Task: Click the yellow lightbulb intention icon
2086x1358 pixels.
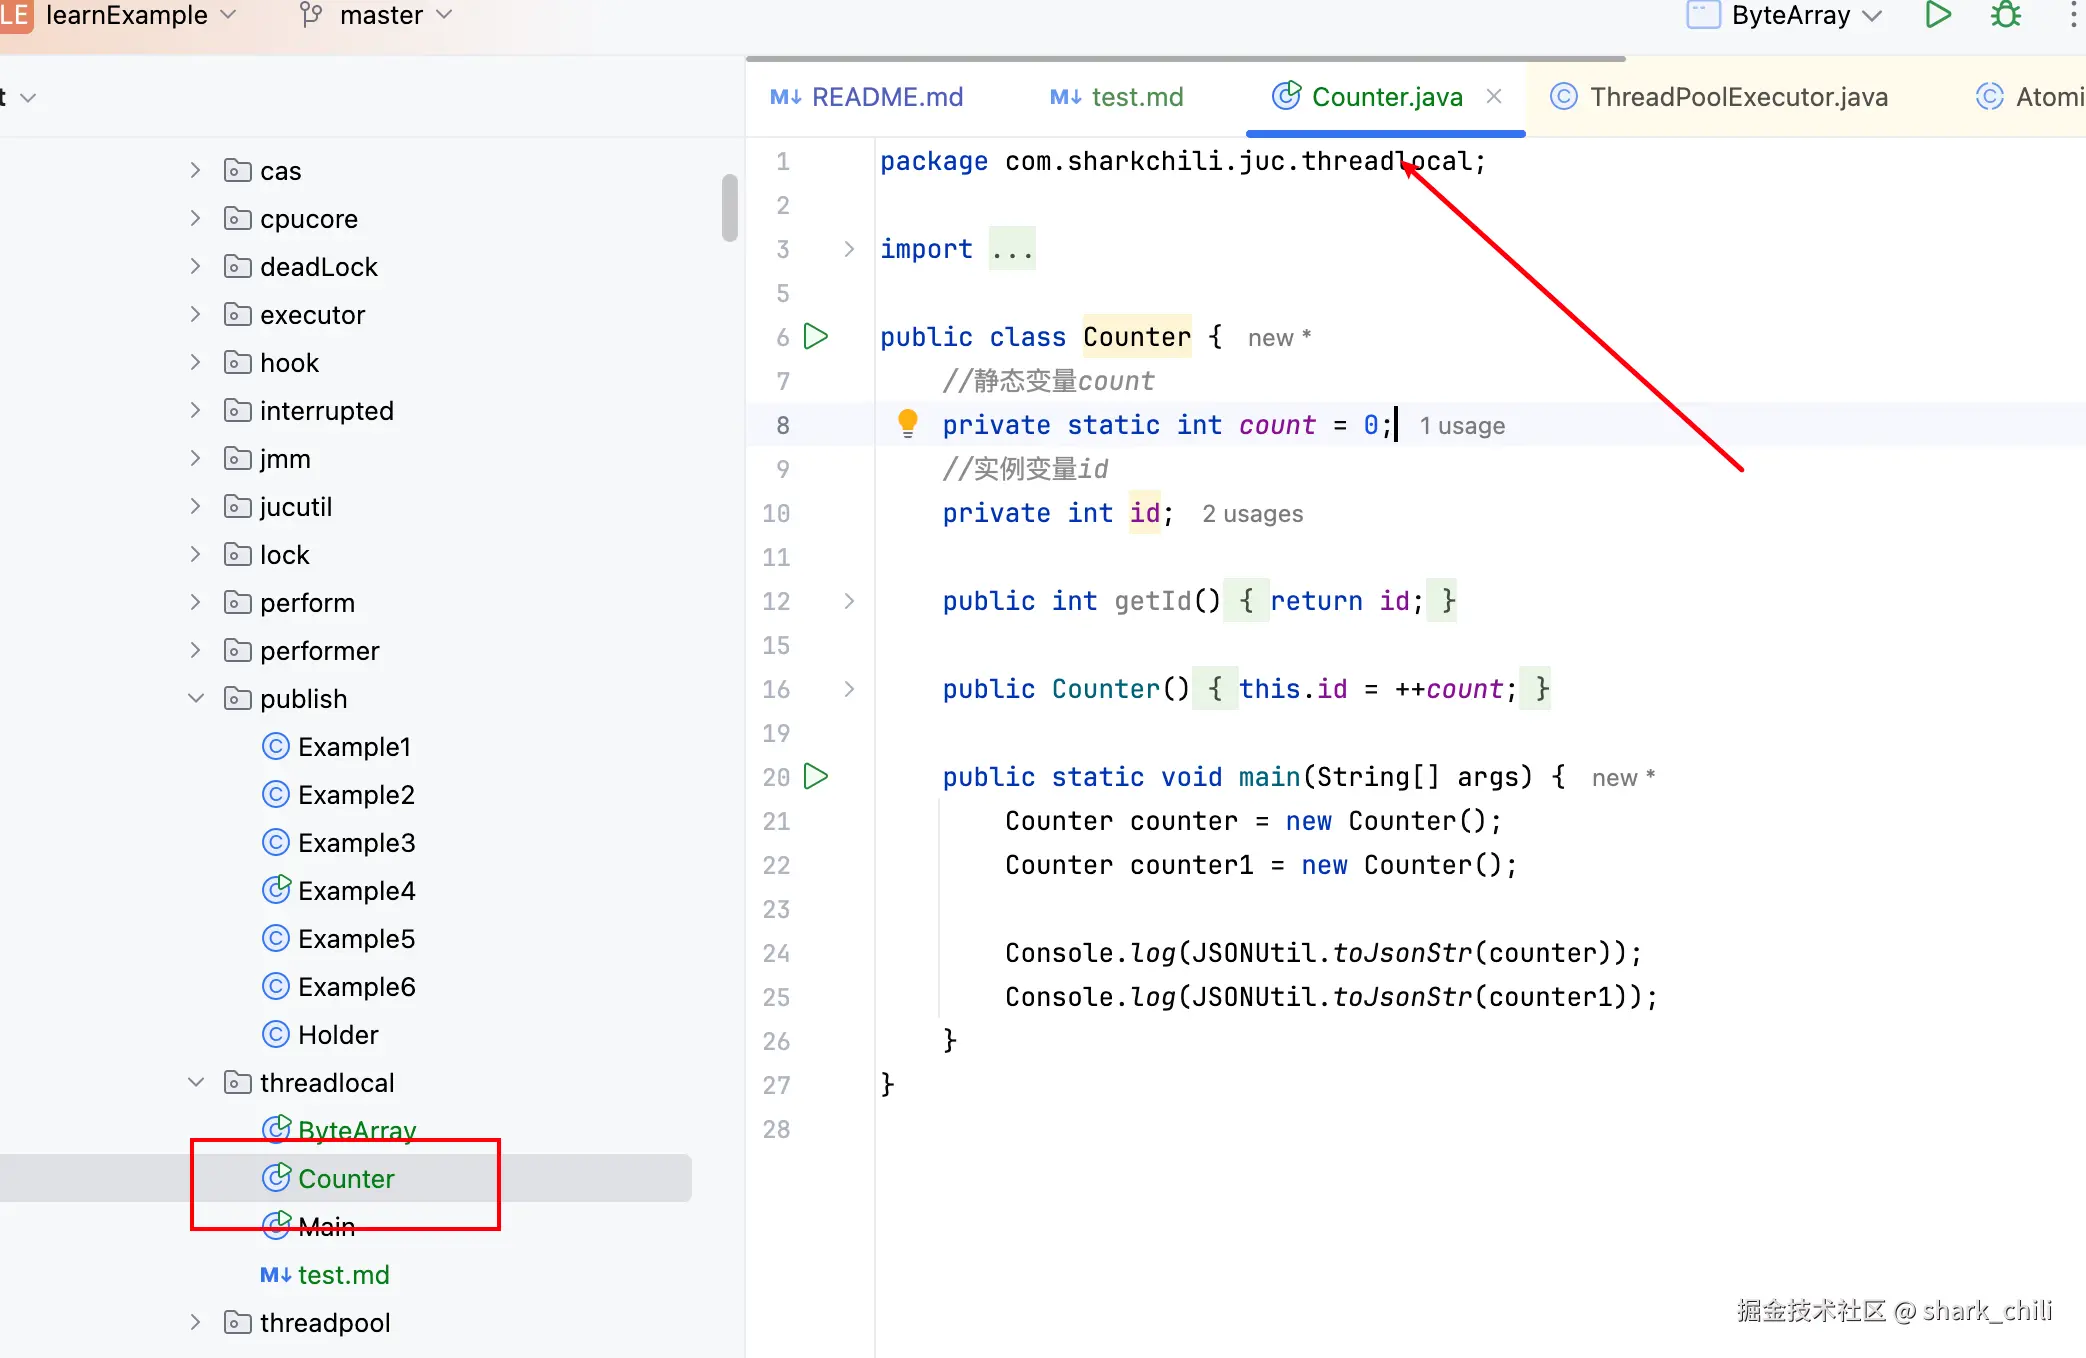Action: pos(907,424)
